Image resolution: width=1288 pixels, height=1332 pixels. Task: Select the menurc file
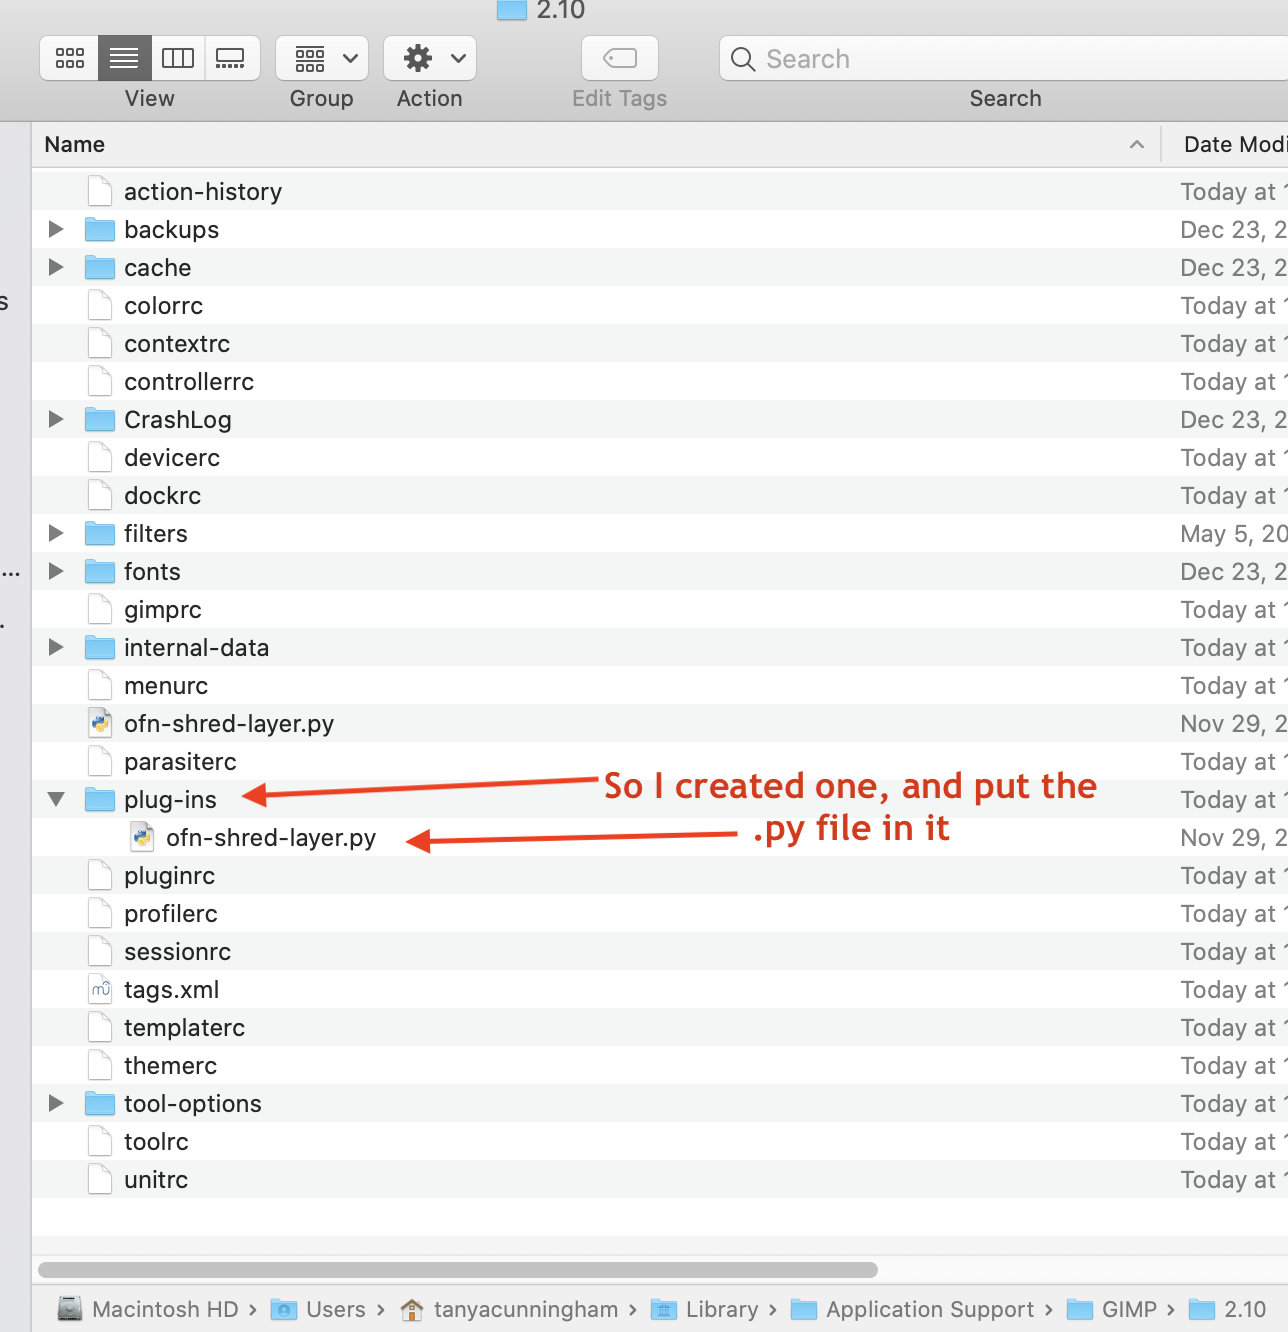(166, 685)
